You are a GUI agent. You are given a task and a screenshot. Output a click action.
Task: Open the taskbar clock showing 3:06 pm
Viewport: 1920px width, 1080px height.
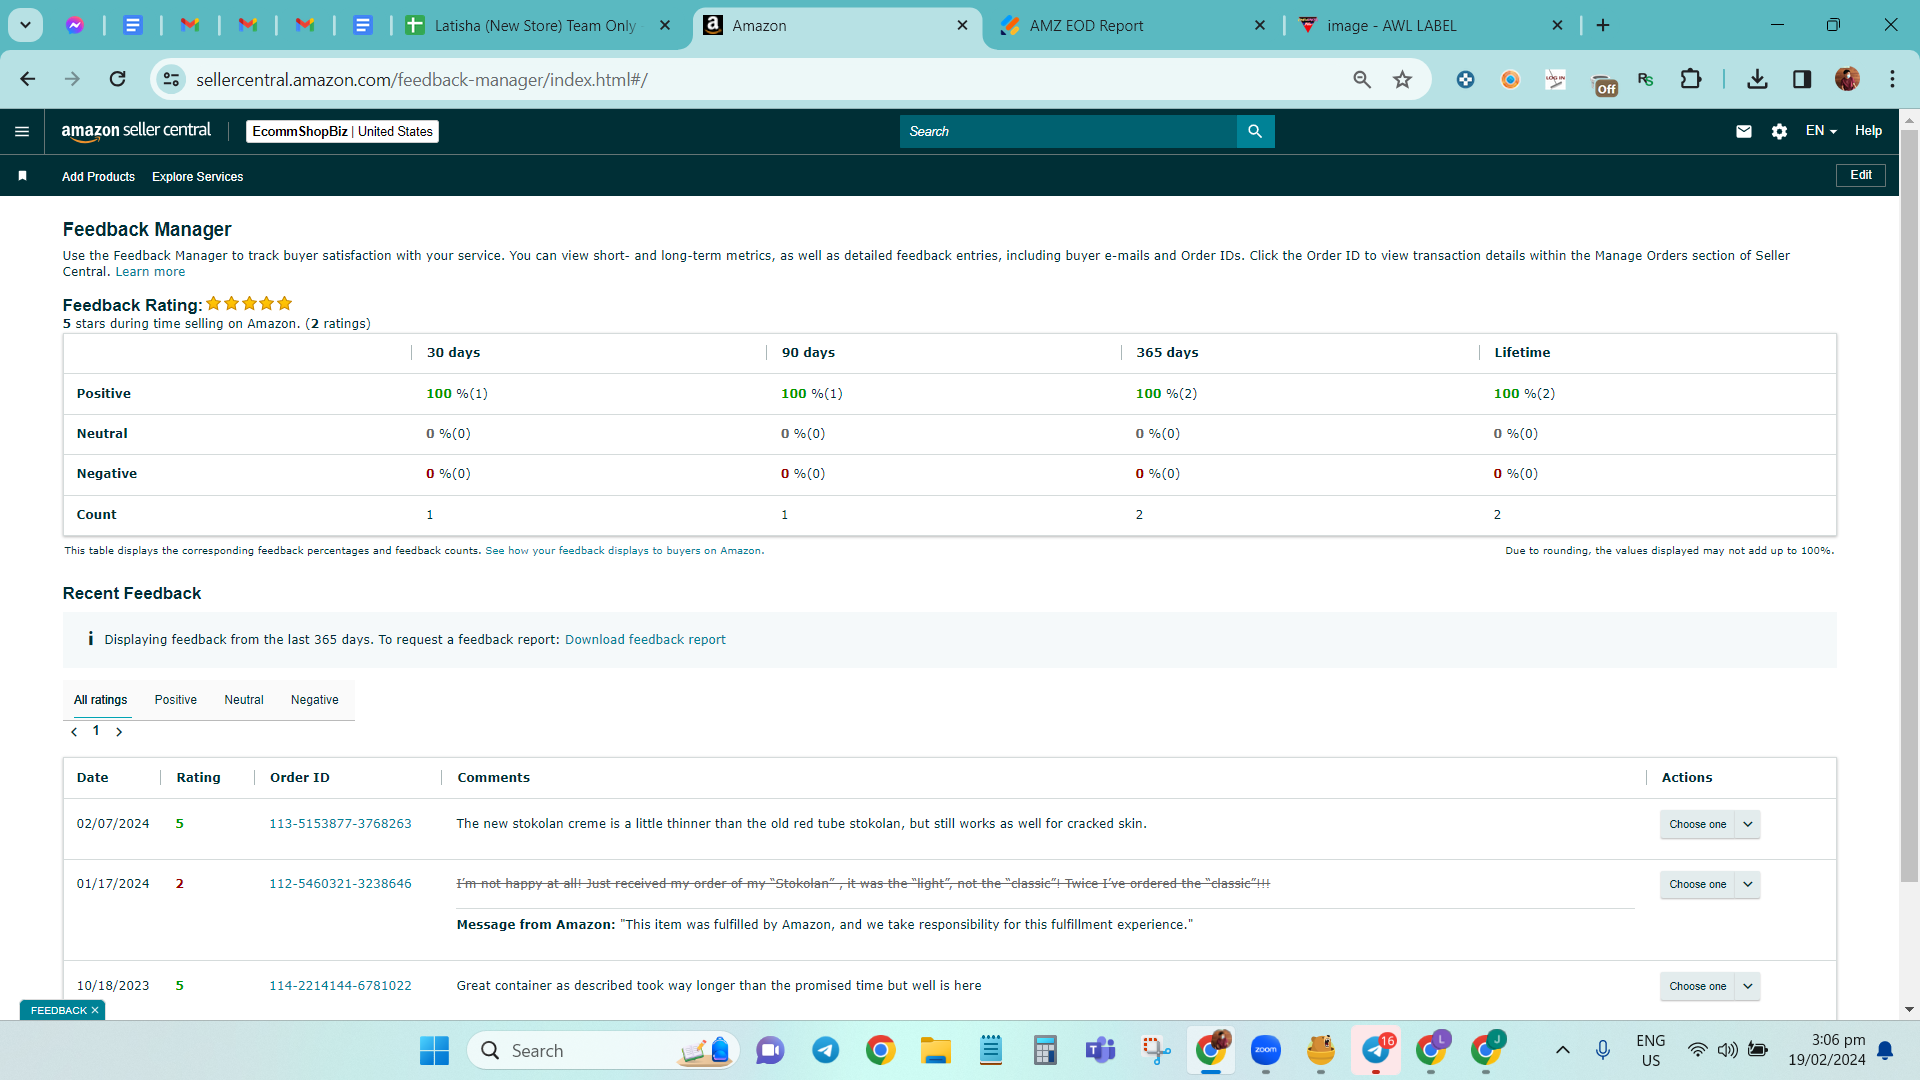coord(1827,1050)
